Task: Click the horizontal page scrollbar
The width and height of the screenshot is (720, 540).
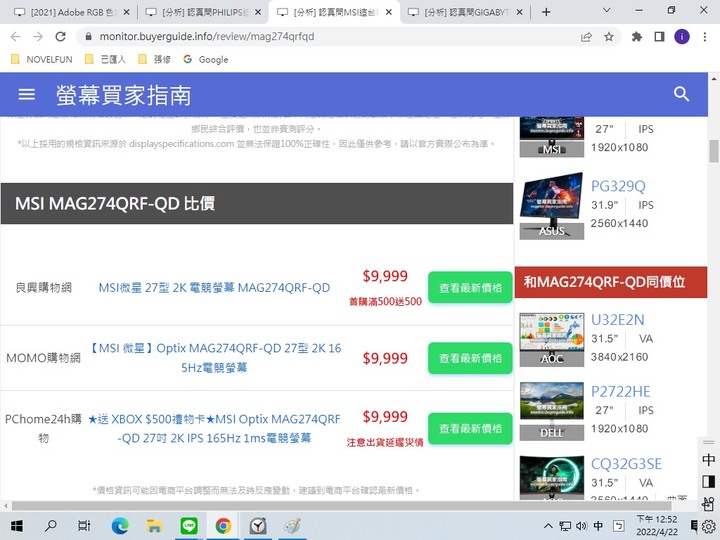Action: click(x=341, y=506)
